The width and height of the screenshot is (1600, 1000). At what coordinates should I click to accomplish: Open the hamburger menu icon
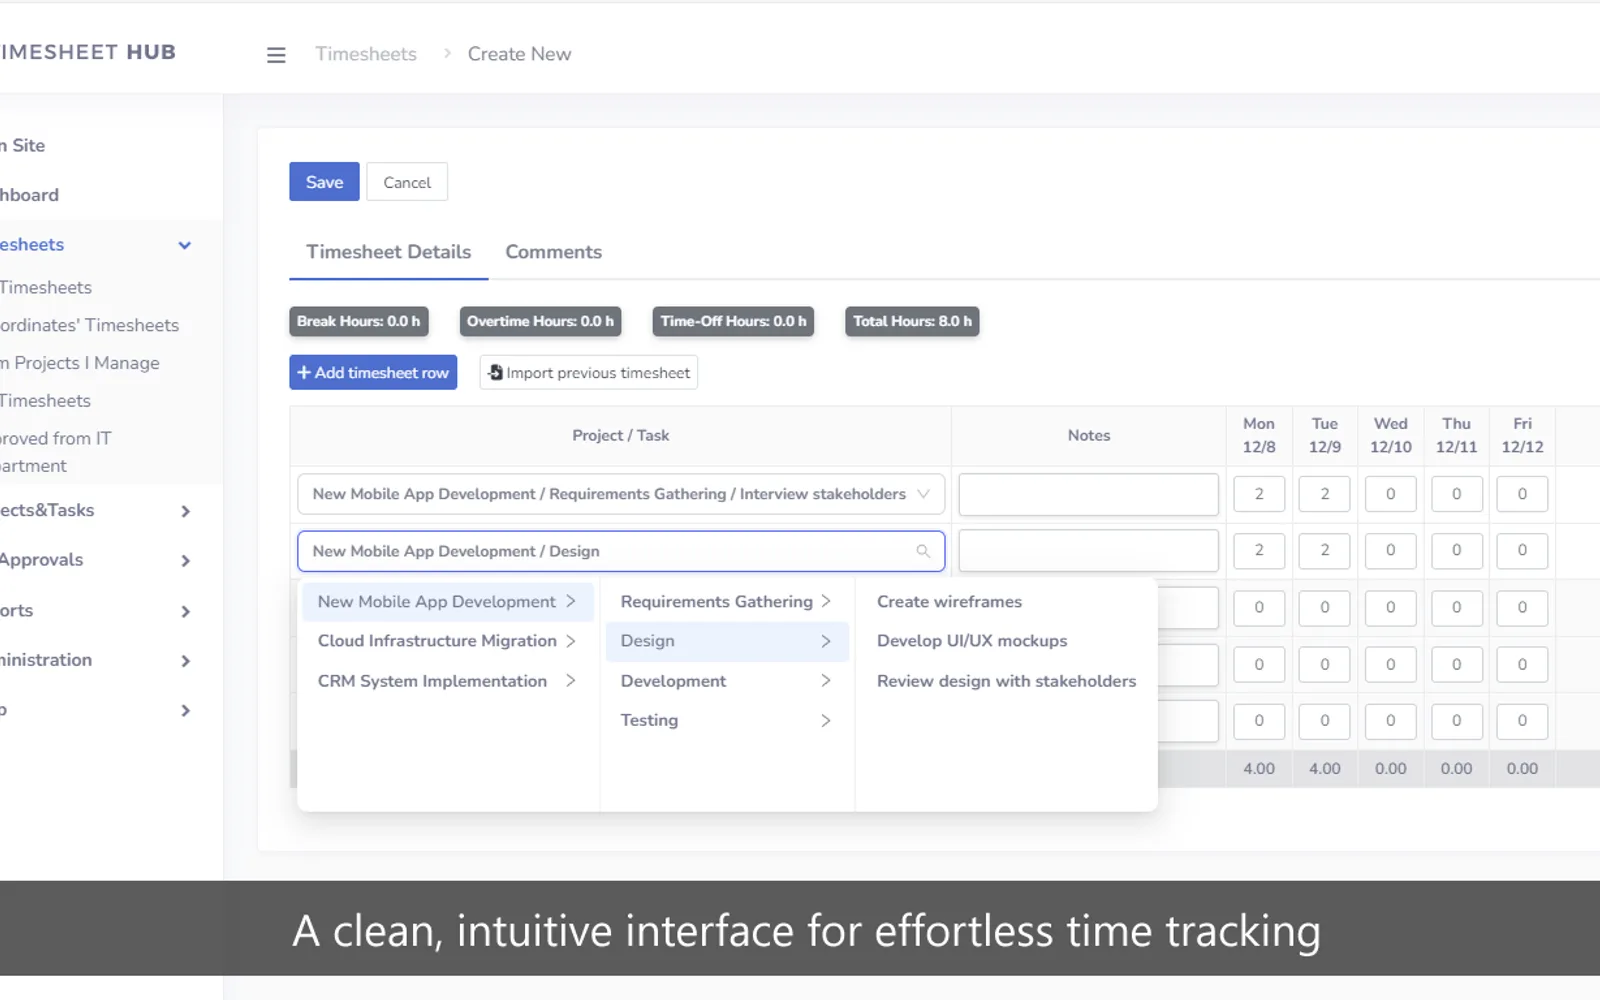(276, 55)
